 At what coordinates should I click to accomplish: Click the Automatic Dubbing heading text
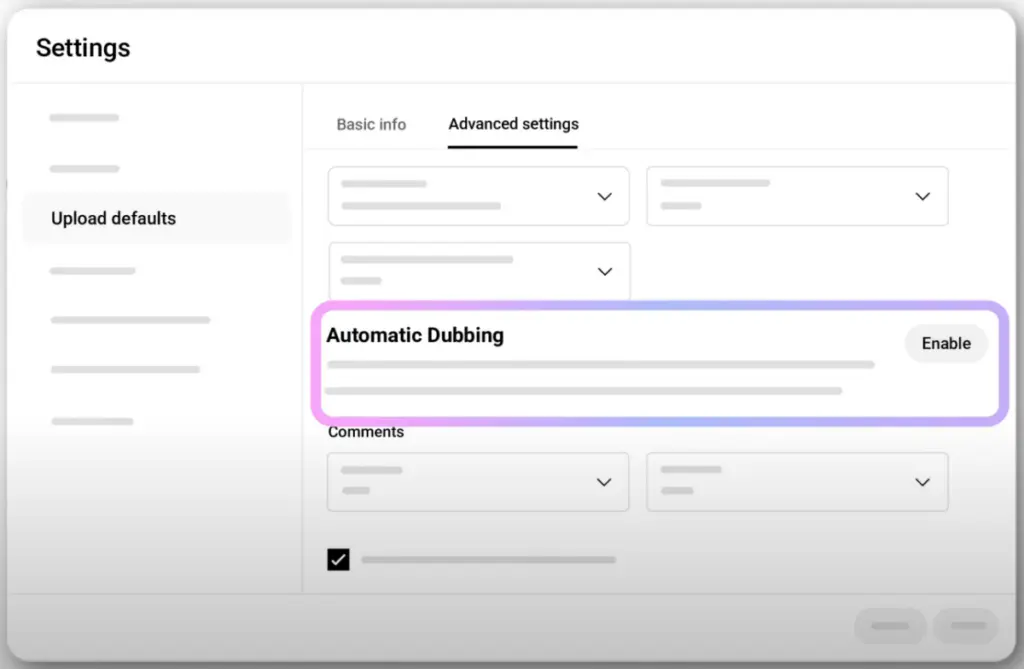point(415,336)
